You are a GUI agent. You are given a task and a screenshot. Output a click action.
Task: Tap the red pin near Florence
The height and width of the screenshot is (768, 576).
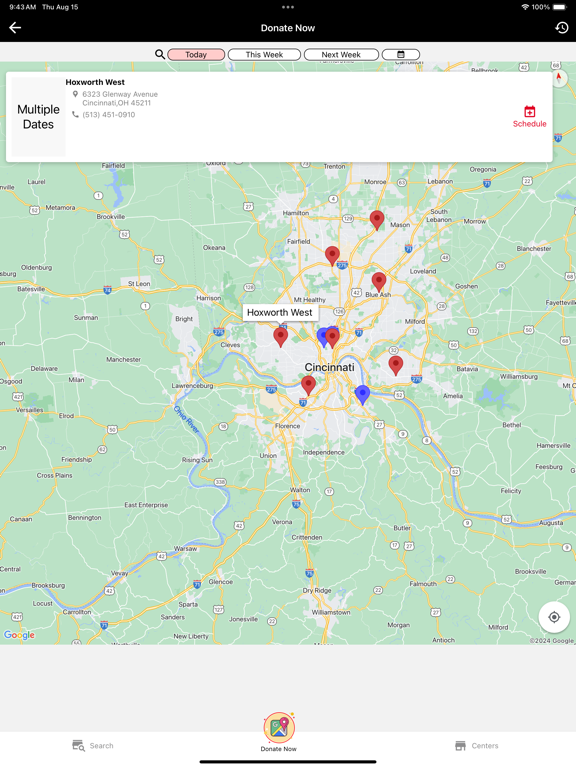click(308, 385)
